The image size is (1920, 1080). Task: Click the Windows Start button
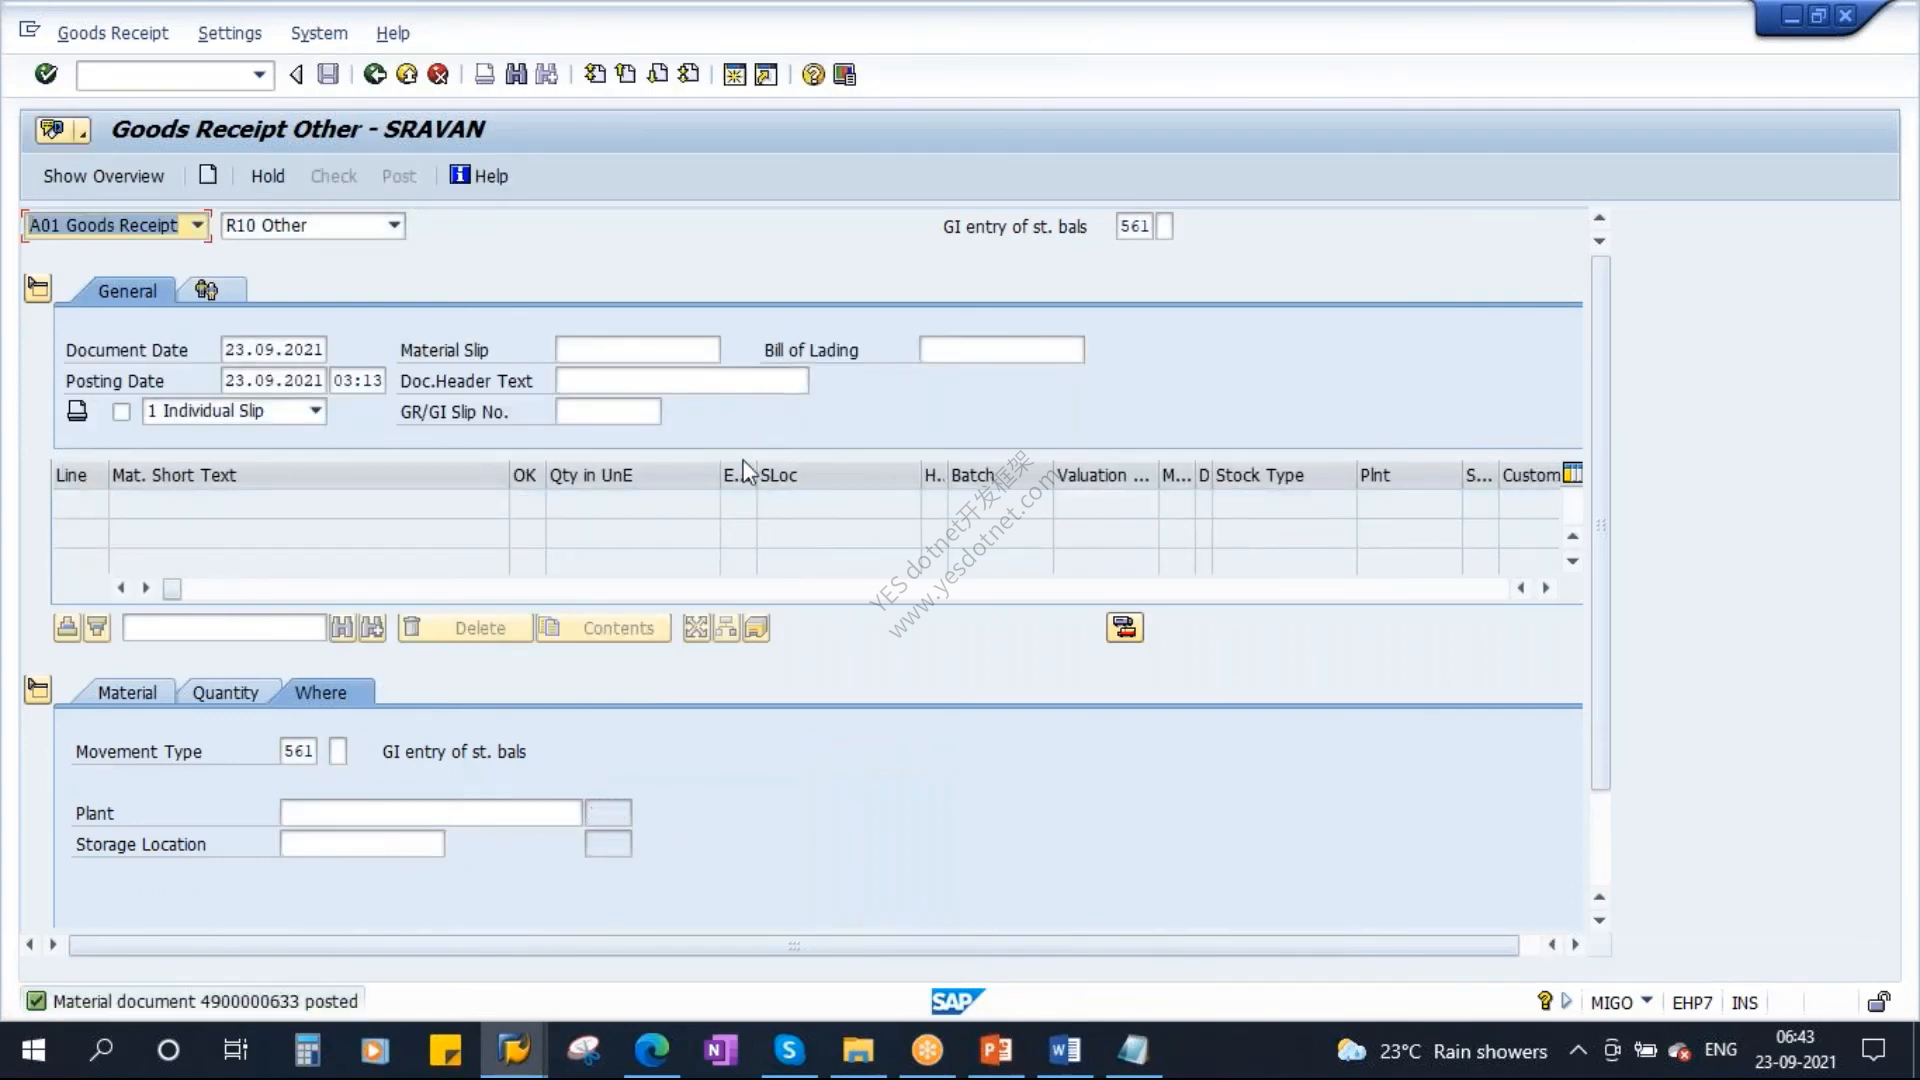pyautogui.click(x=33, y=1050)
